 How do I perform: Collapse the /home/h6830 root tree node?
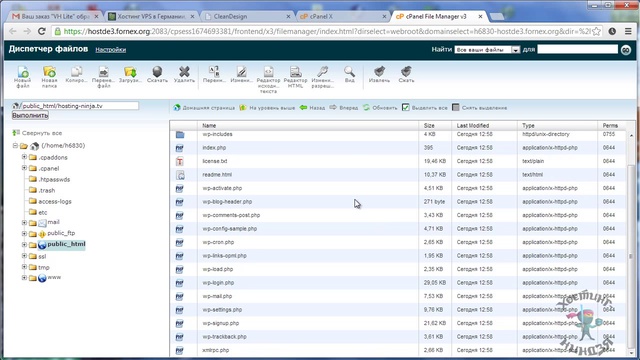15,145
